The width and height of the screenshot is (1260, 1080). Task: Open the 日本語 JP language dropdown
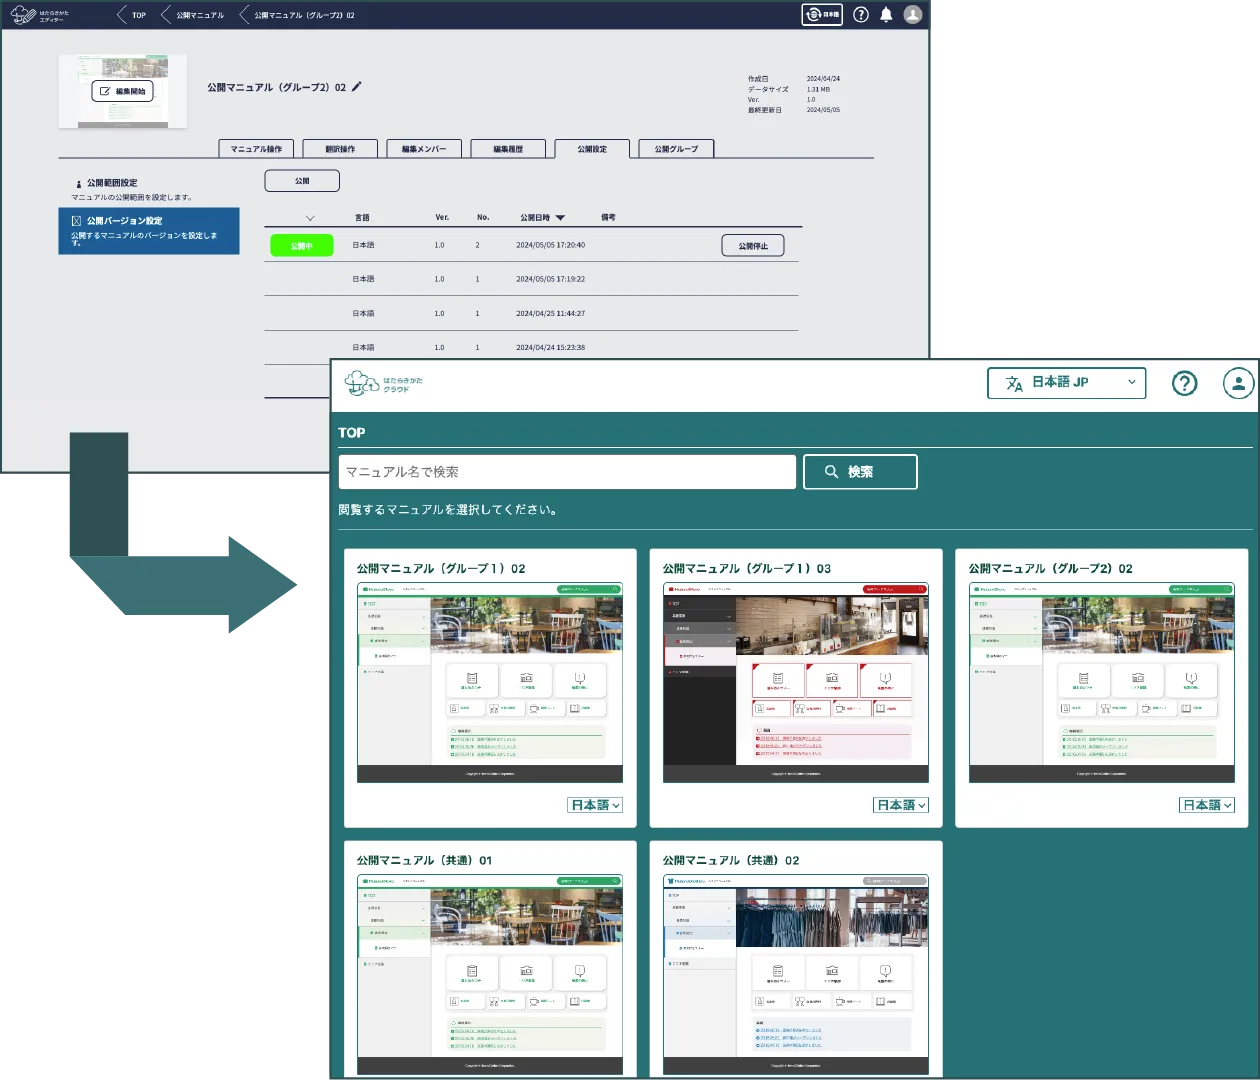pos(1066,383)
